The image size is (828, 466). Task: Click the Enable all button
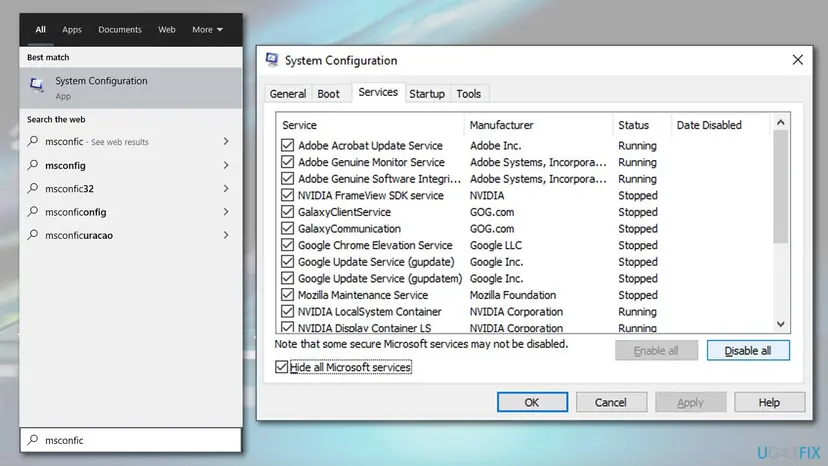pos(656,350)
